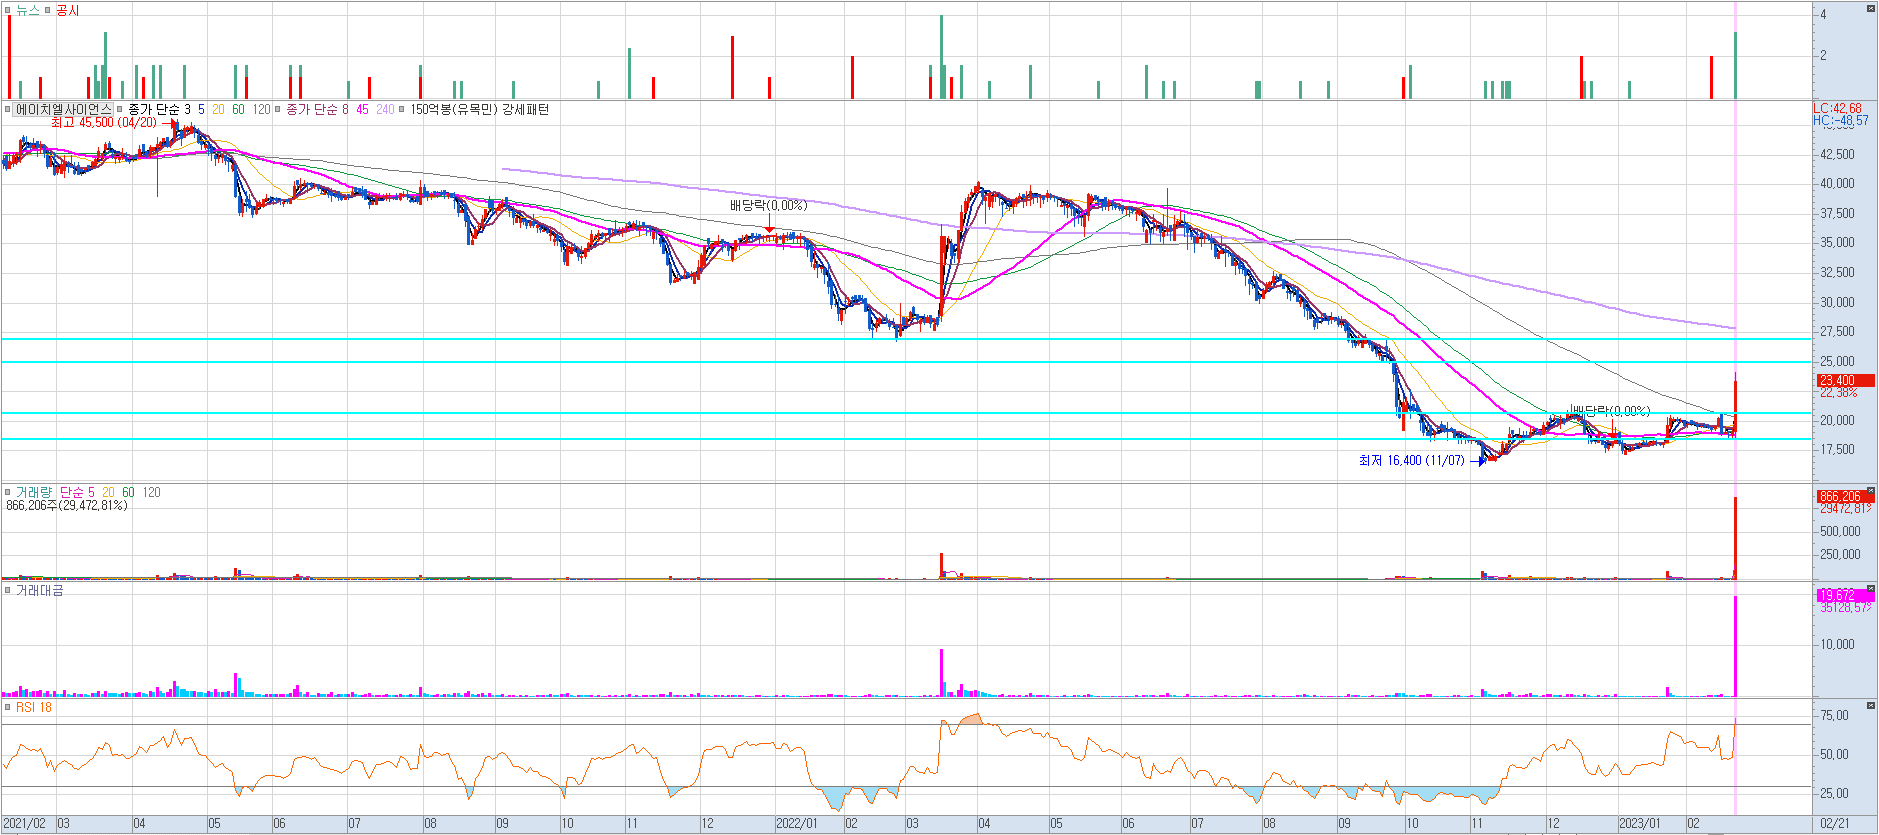Screen dimensions: 1879x835
Task: Click the HC:-48.57 readout
Action: [1841, 120]
